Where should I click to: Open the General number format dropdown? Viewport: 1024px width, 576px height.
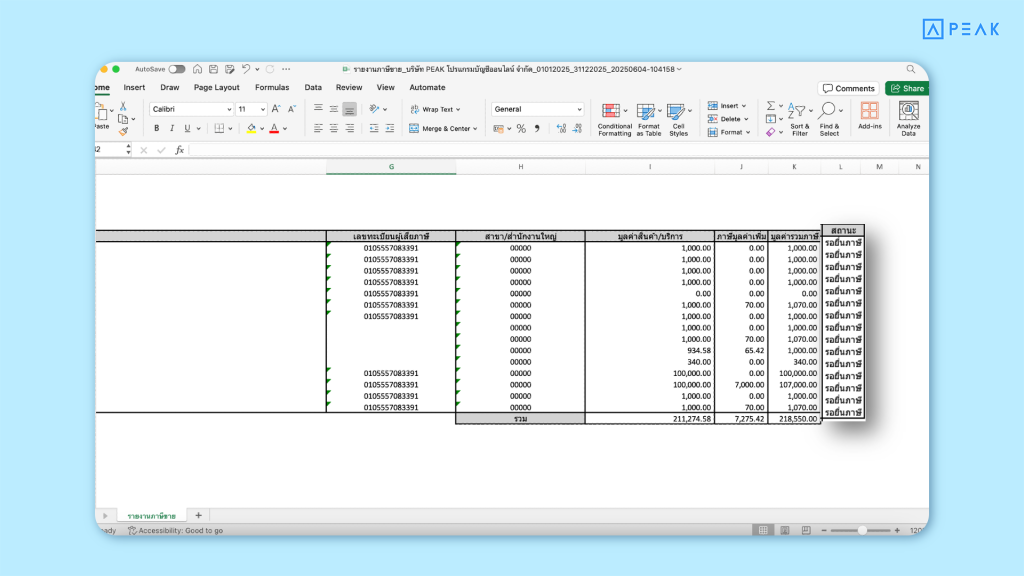[537, 109]
